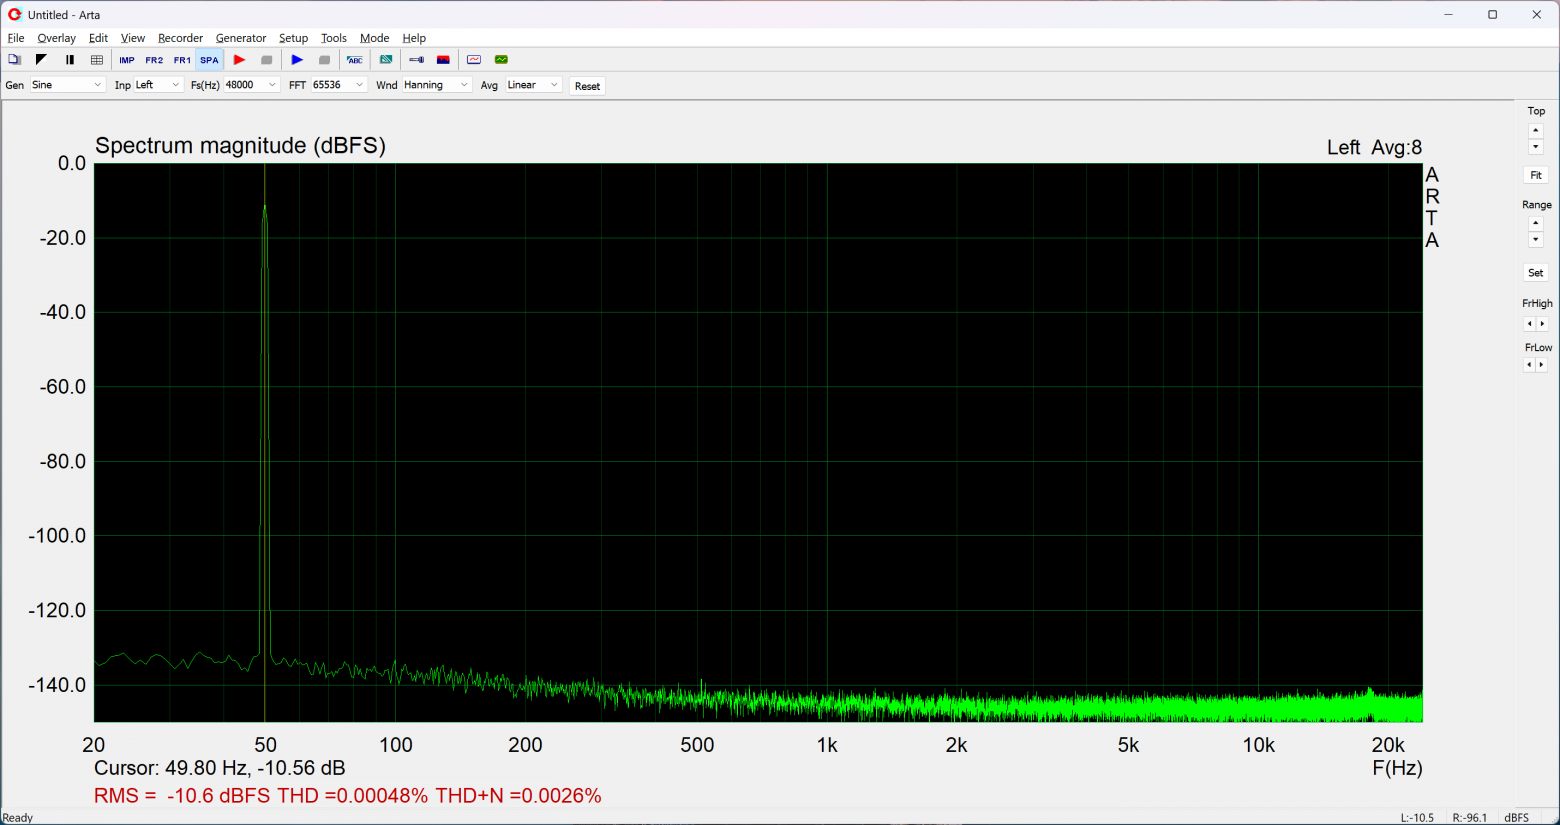Open the Inp input channel dropdown
The height and width of the screenshot is (825, 1560).
[158, 85]
